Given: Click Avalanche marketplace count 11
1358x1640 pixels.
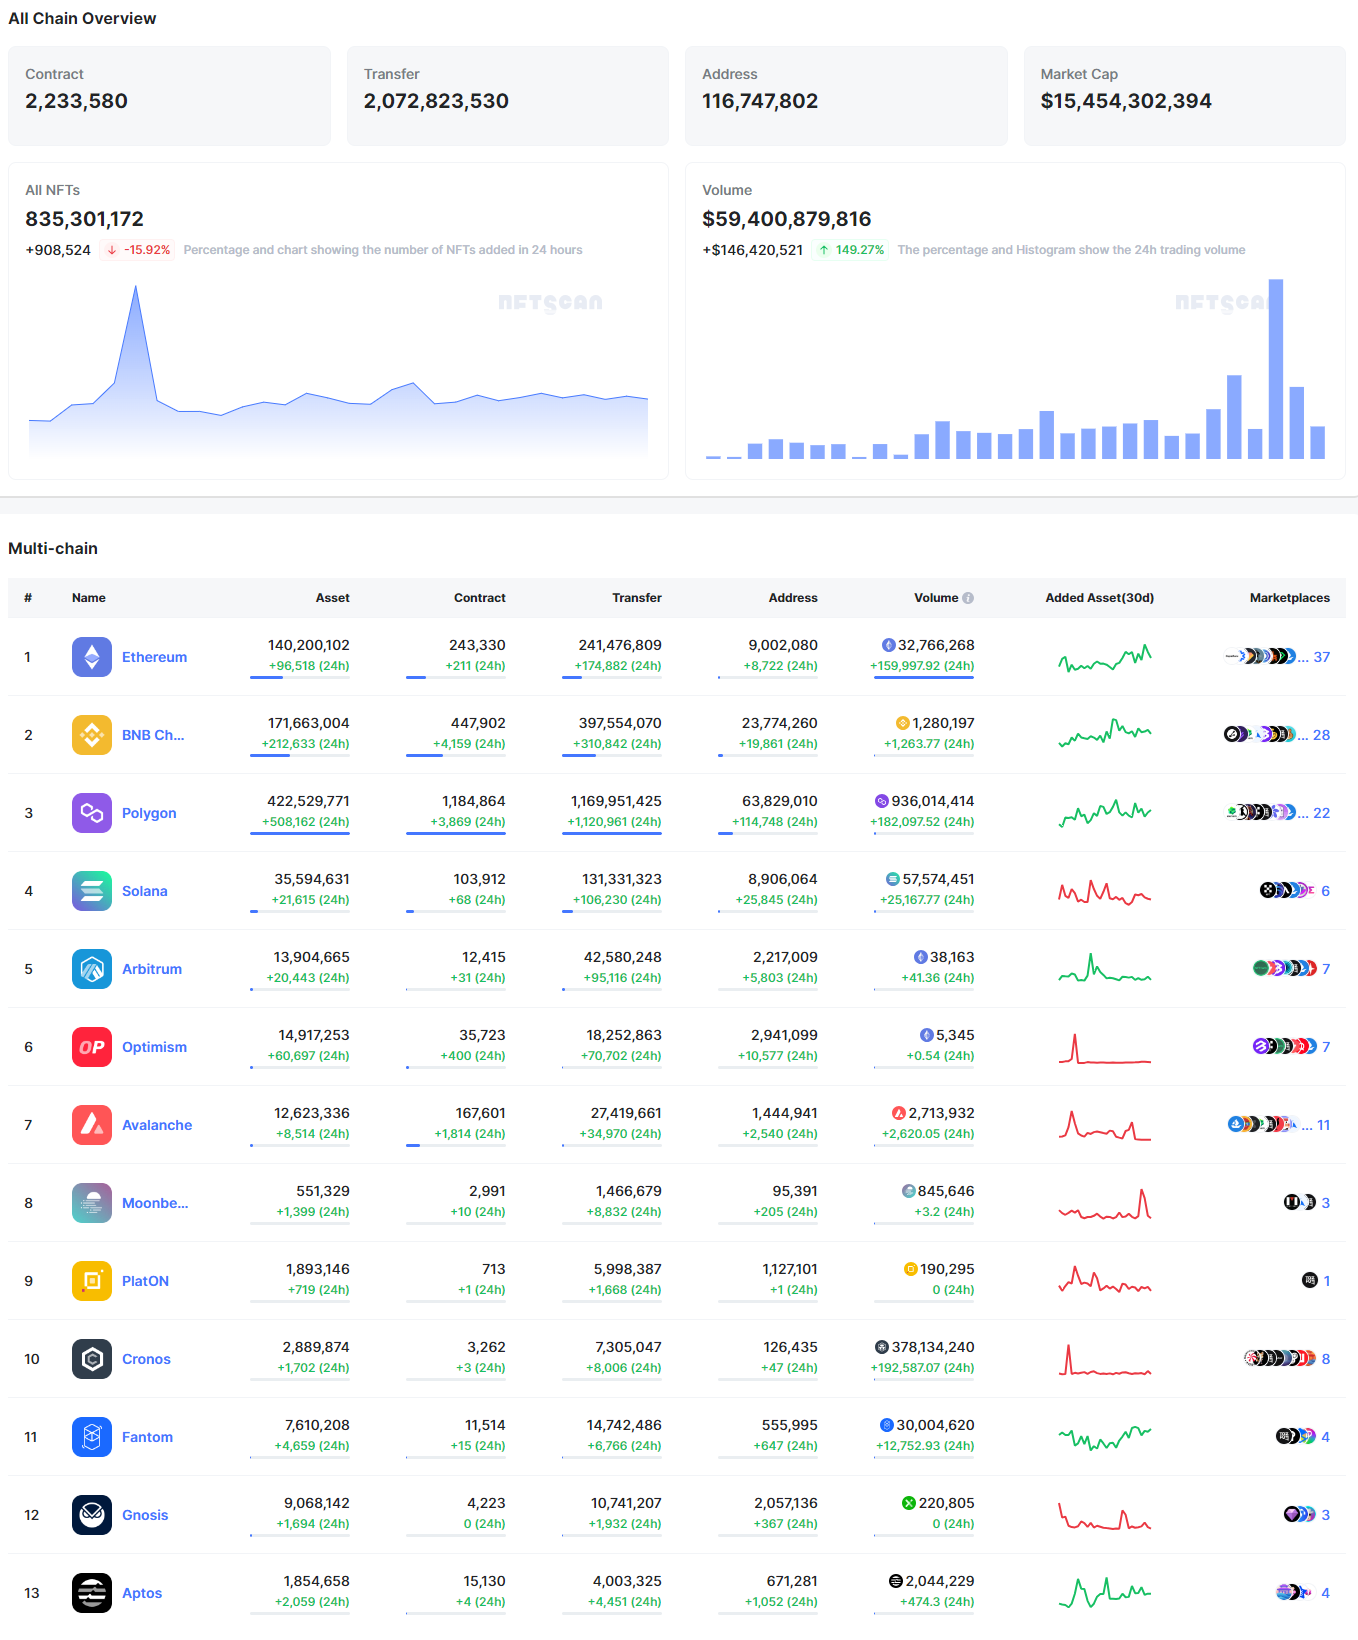Looking at the screenshot, I should (x=1324, y=1125).
